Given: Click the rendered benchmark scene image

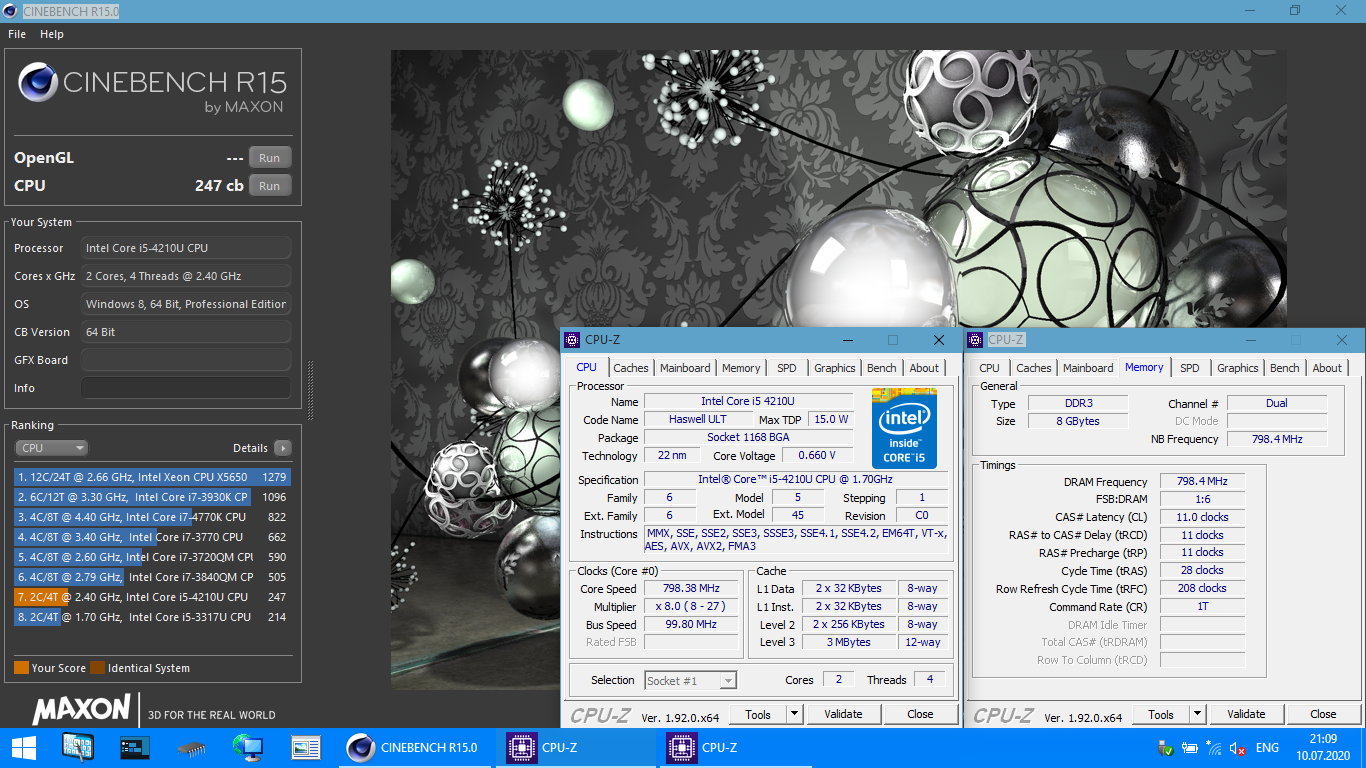Looking at the screenshot, I should [838, 370].
